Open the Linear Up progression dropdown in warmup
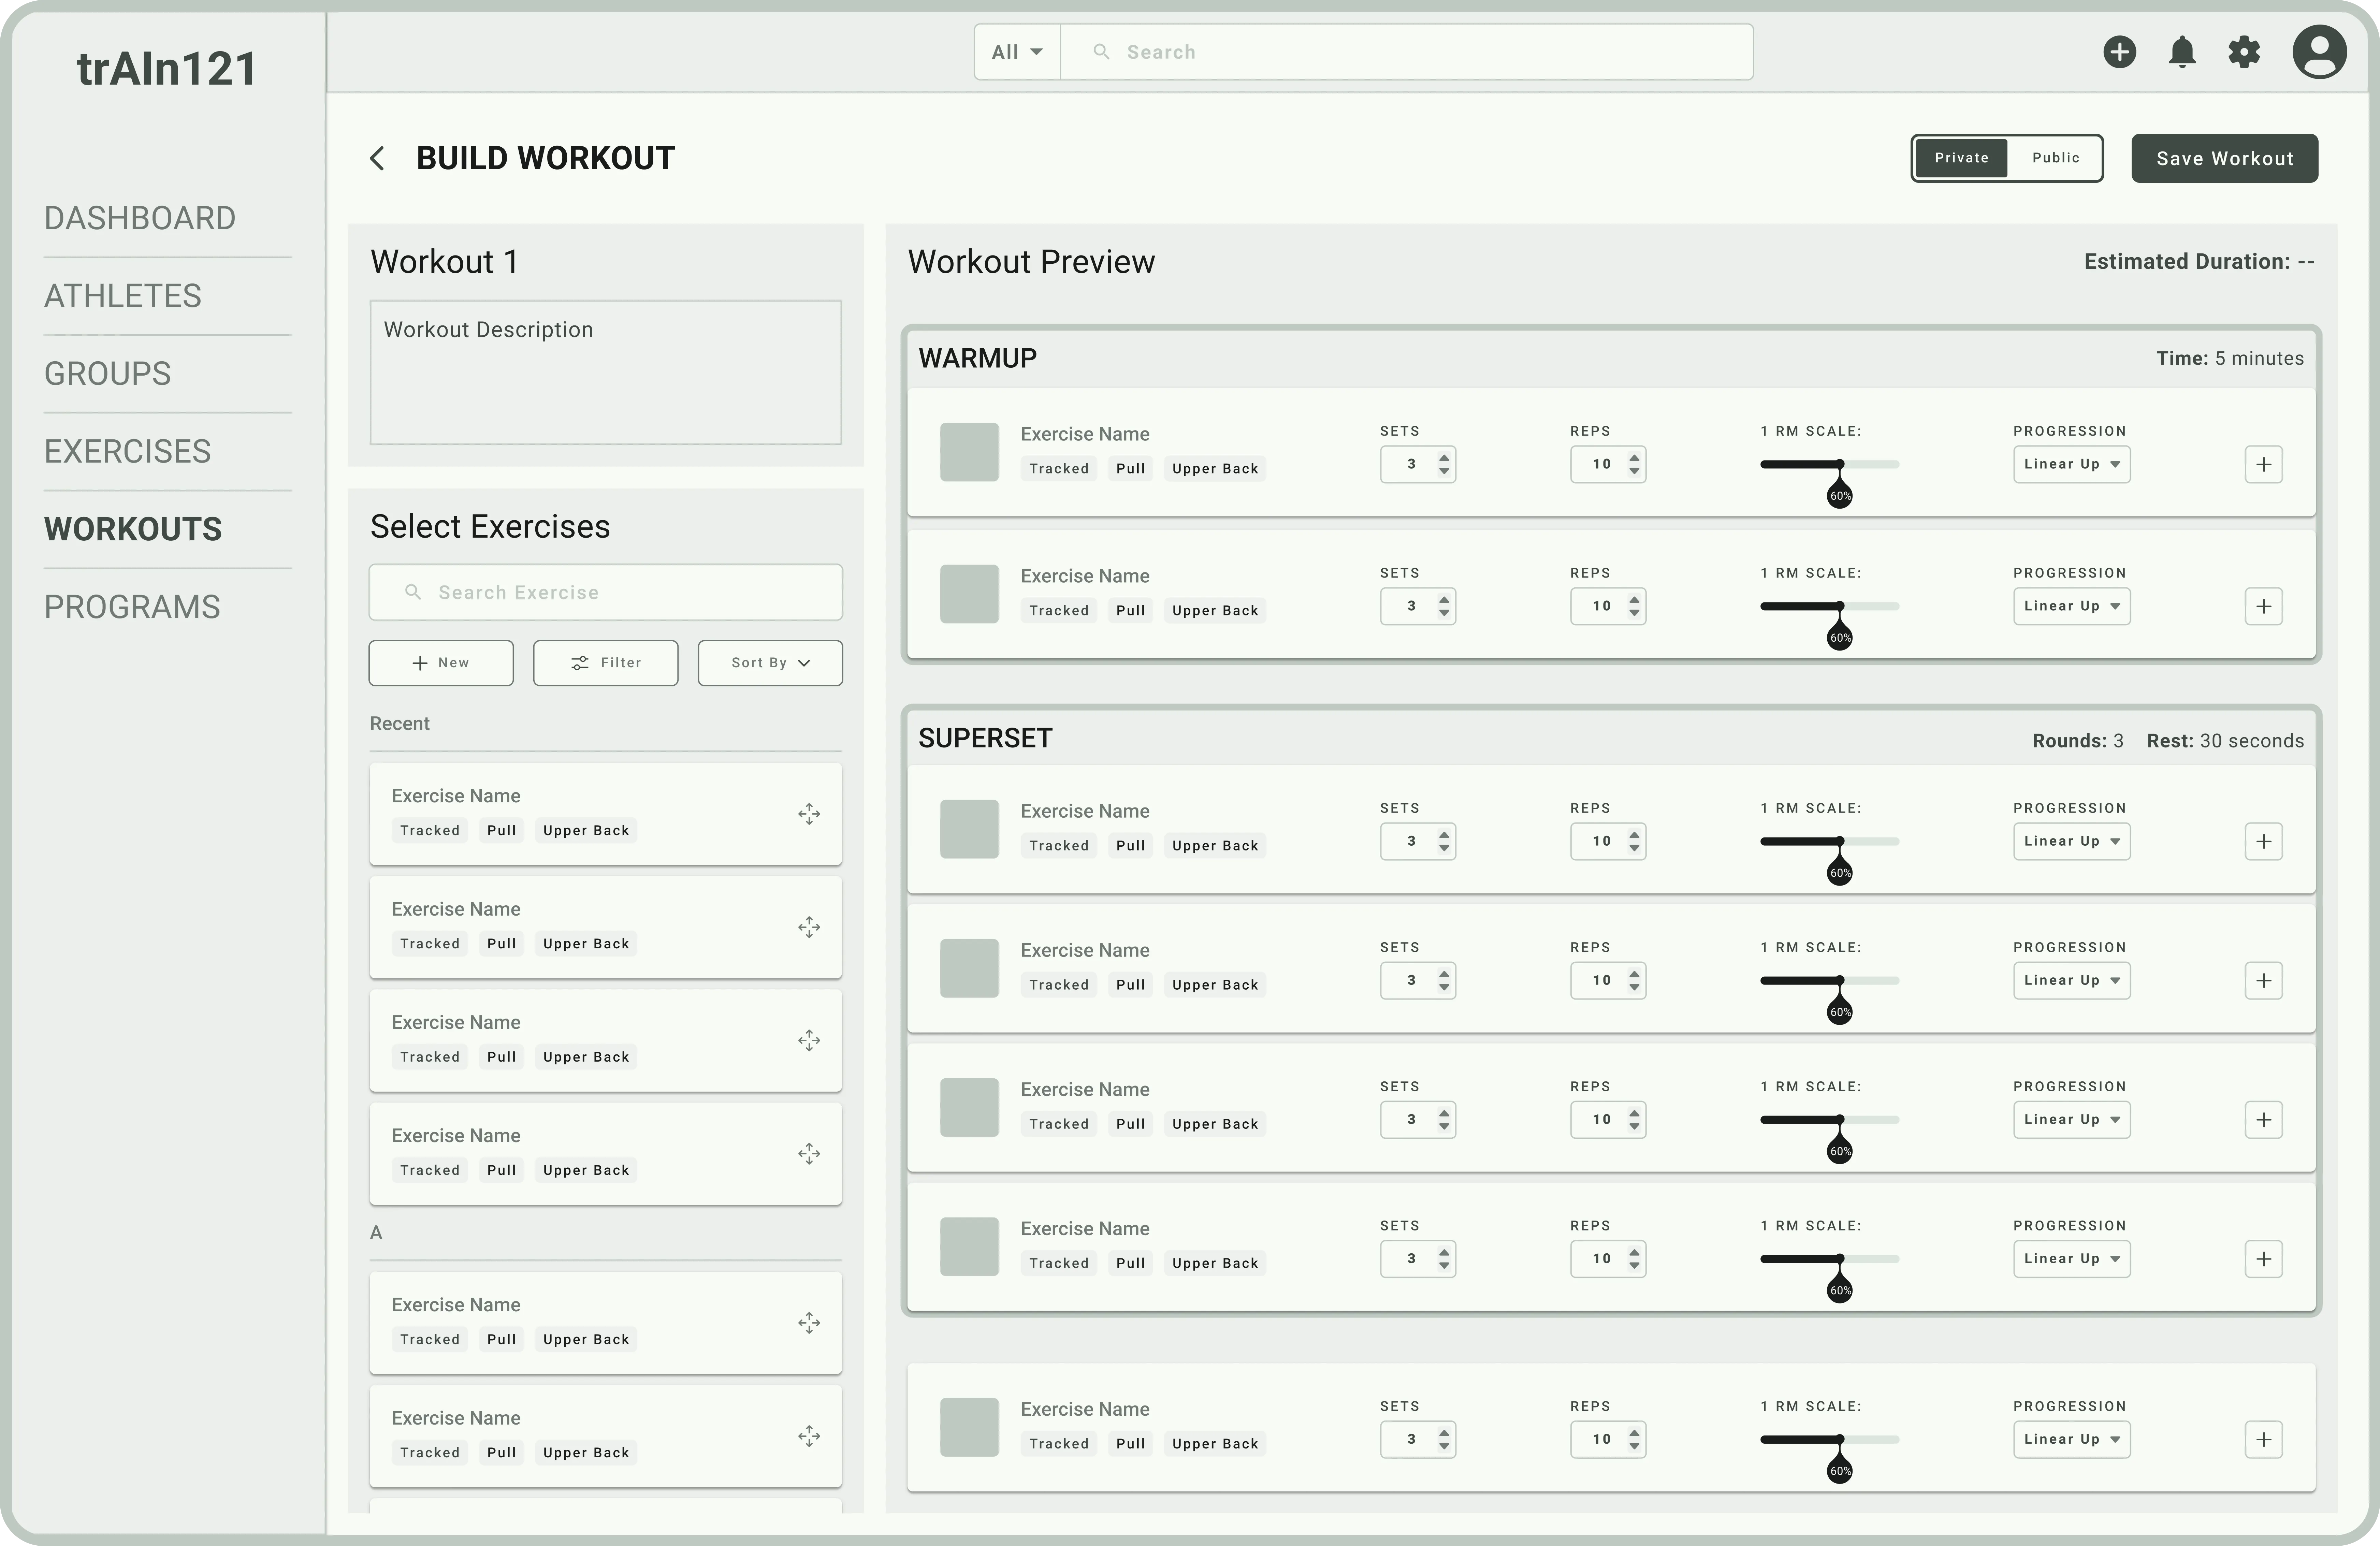The height and width of the screenshot is (1546, 2380). (2071, 464)
